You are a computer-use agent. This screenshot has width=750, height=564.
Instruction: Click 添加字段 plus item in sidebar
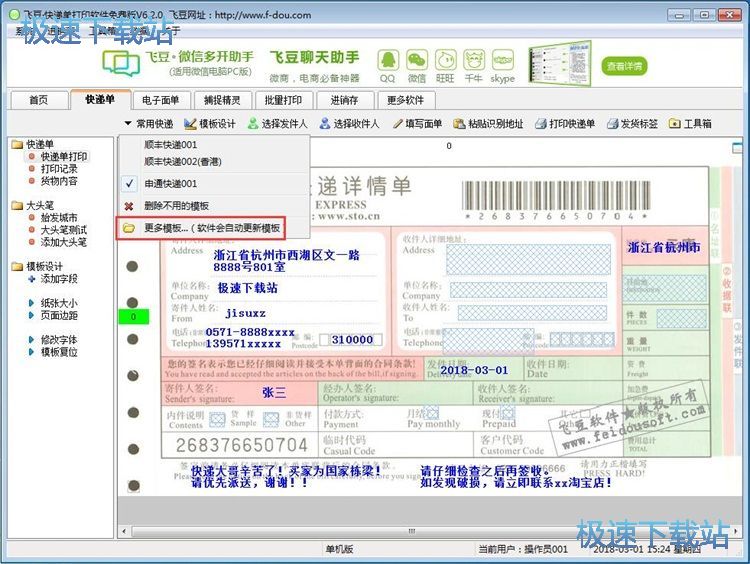click(x=59, y=279)
